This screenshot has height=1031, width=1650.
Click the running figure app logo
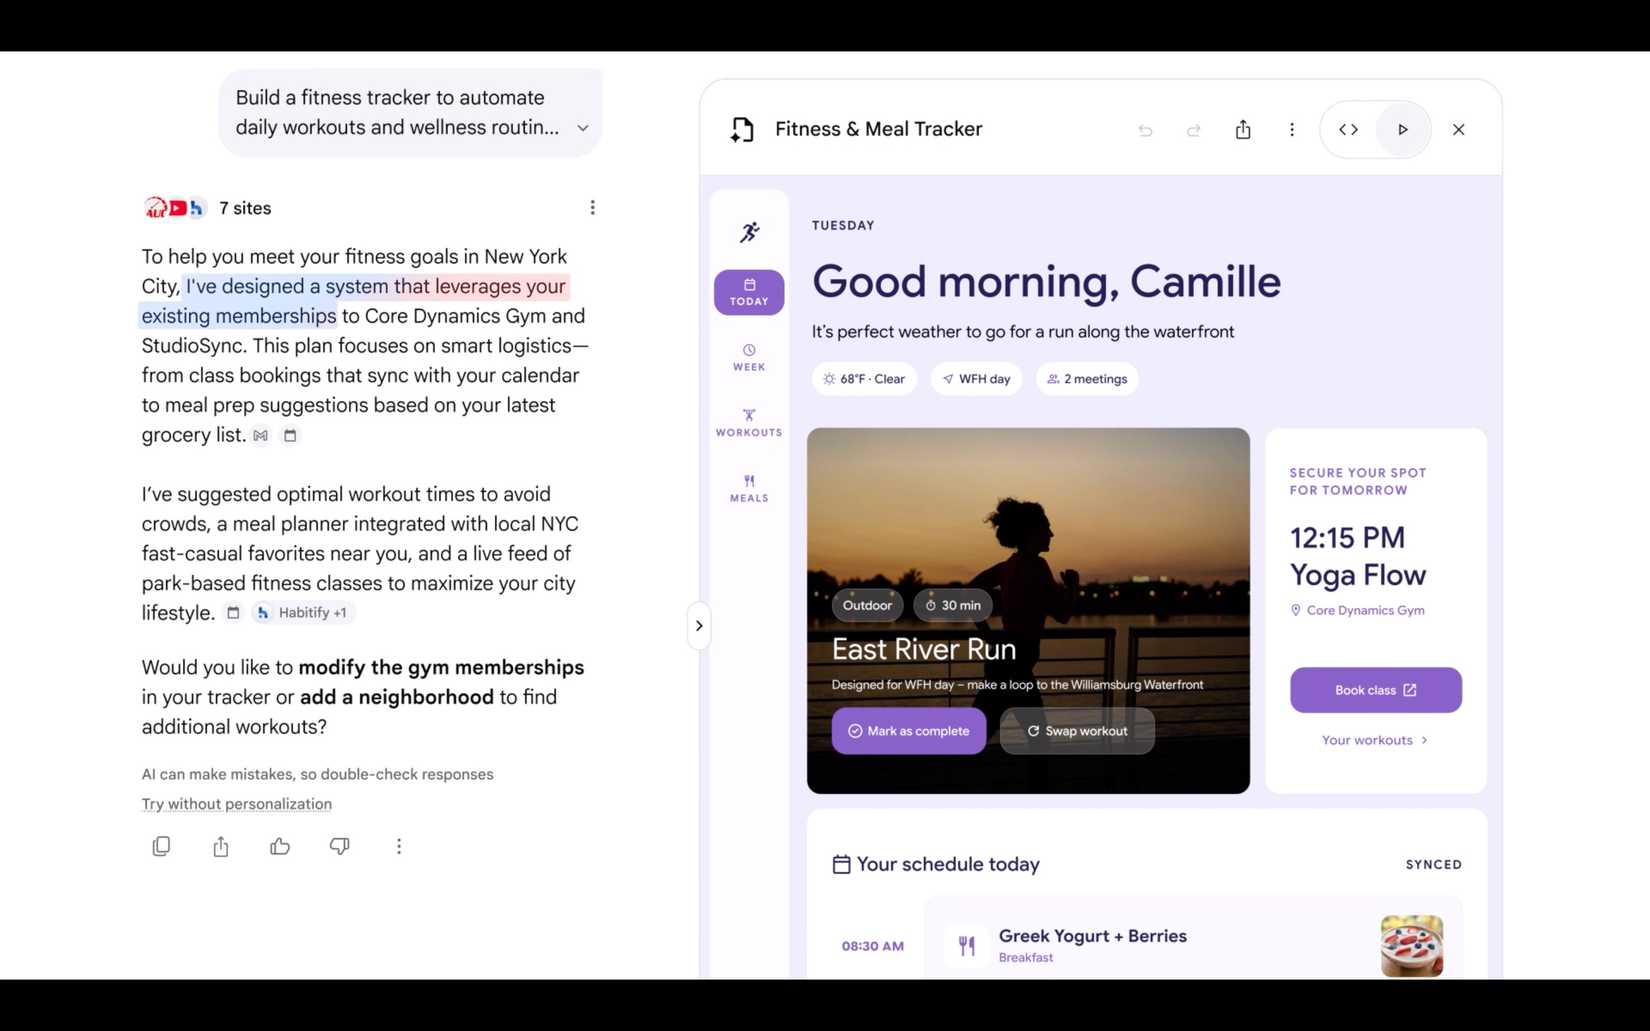750,232
